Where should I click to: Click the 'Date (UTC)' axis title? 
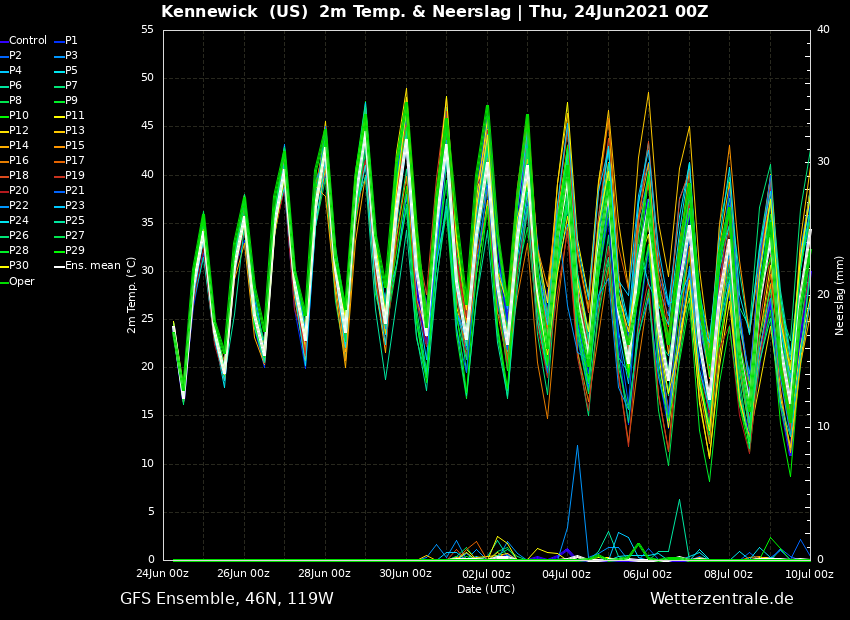486,589
